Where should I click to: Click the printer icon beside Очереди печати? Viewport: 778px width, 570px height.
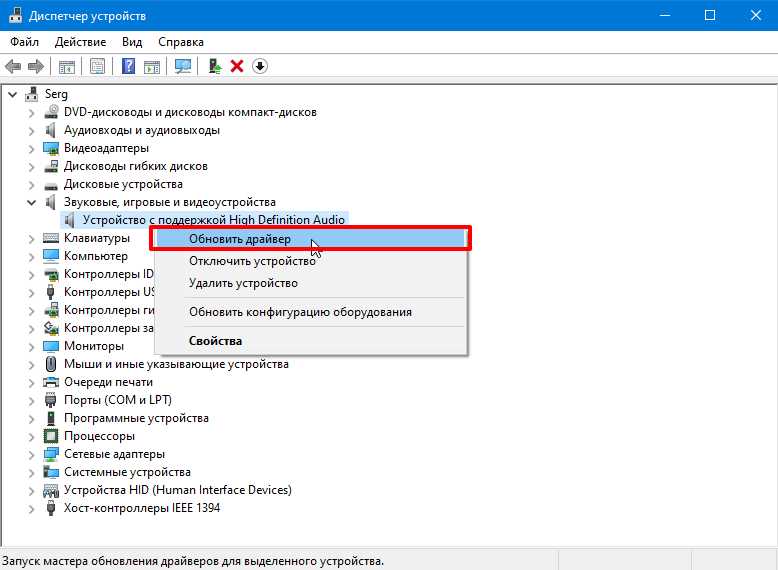click(x=51, y=382)
